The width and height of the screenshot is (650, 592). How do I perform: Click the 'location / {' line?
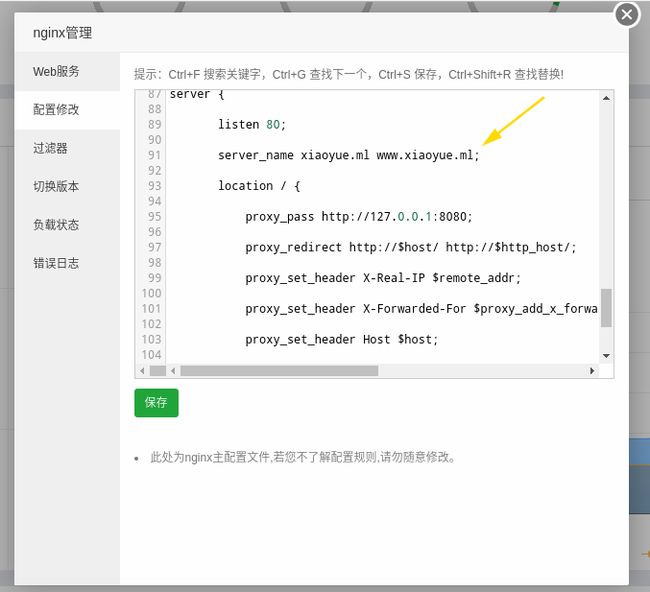259,186
